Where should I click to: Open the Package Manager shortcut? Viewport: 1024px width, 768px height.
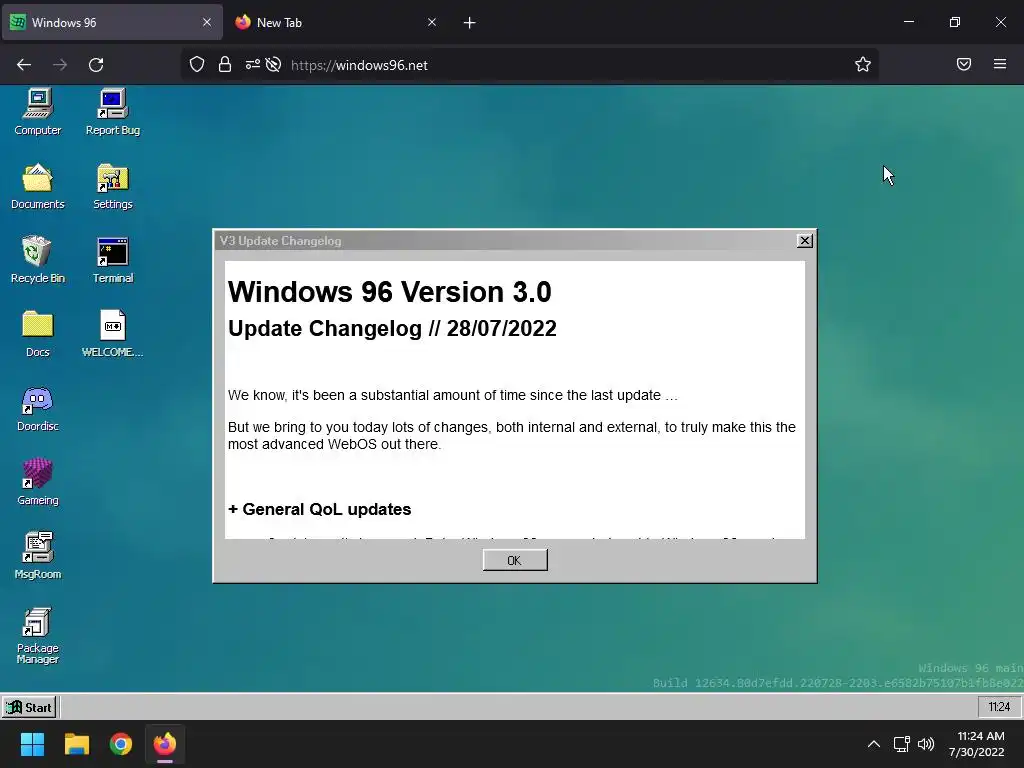[38, 635]
